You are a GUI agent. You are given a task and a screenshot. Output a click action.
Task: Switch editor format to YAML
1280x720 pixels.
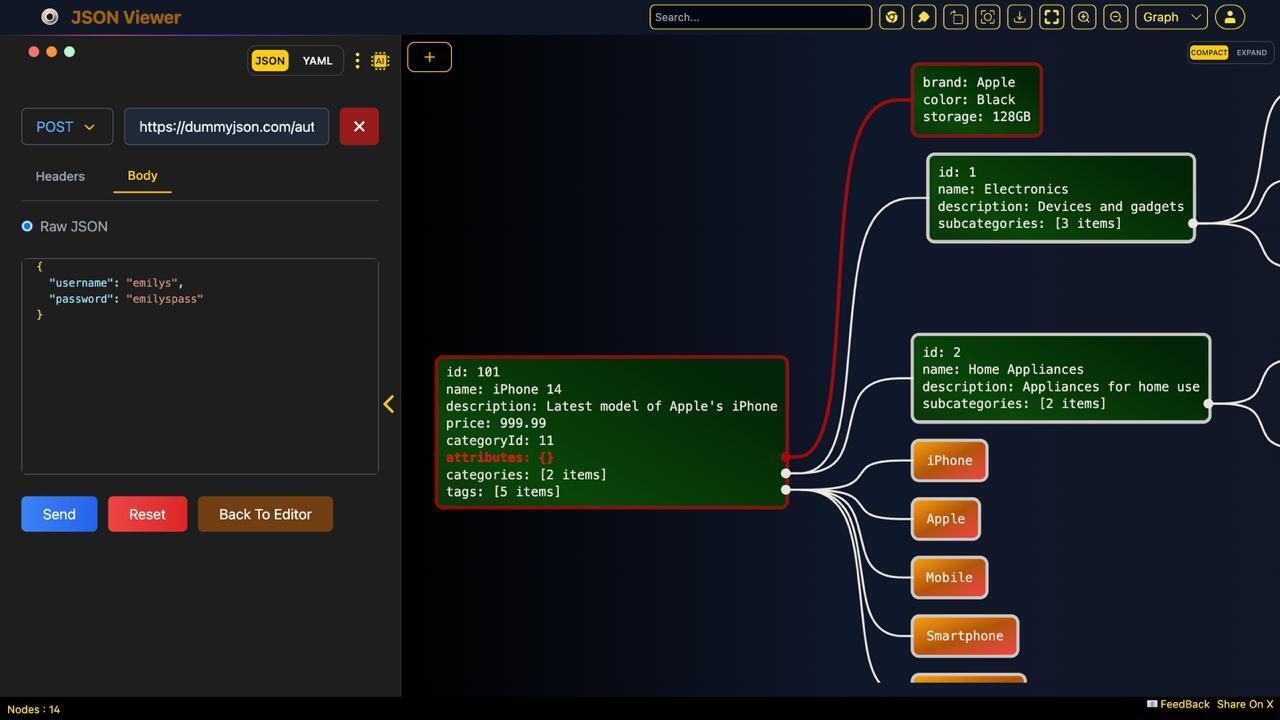point(317,61)
